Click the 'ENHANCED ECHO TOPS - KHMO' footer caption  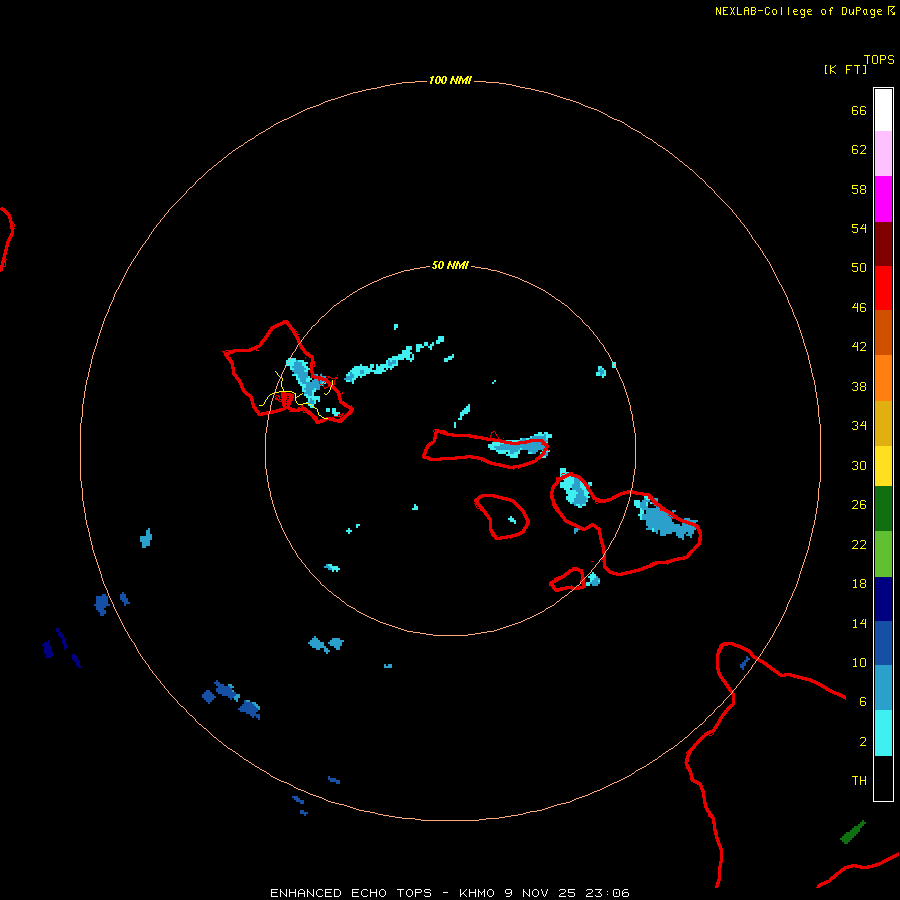point(382,893)
